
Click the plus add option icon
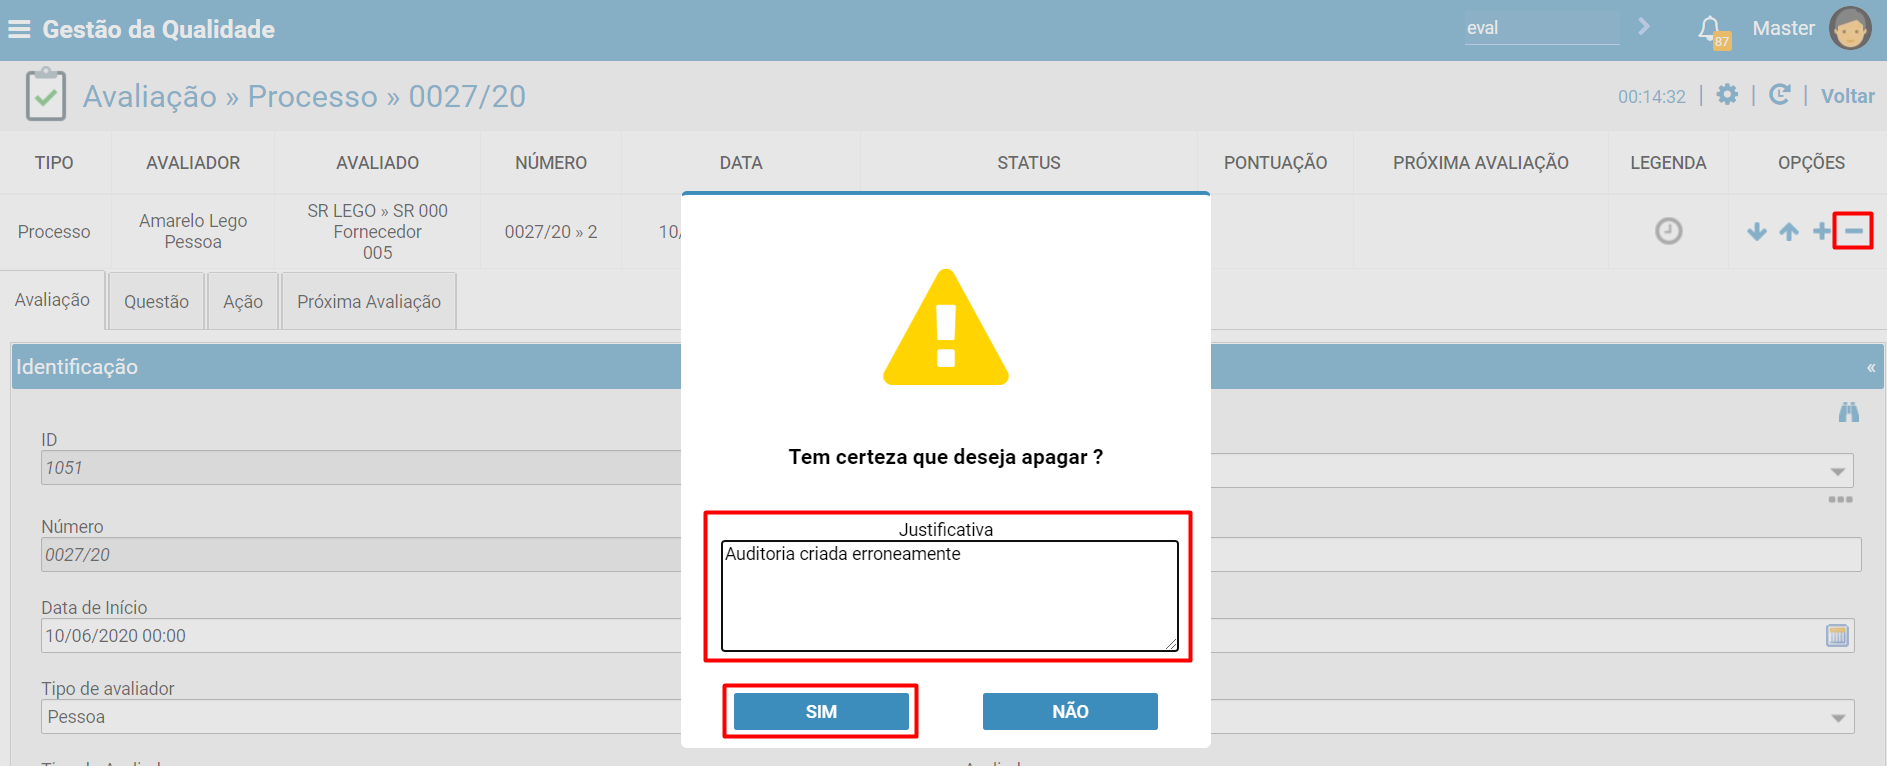click(x=1821, y=232)
